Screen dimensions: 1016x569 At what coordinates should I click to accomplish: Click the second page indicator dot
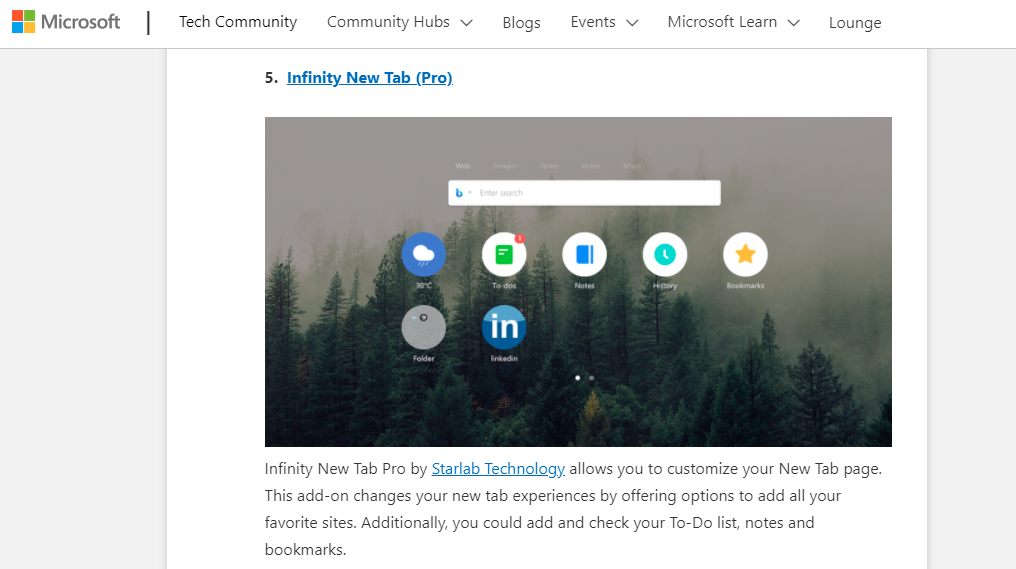pyautogui.click(x=592, y=378)
